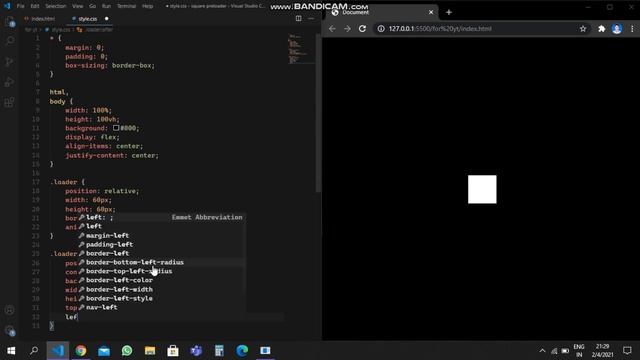Viewport: 640px width, 360px height.
Task: Click the 'box-sizing: border-box;' code line
Action: point(109,65)
